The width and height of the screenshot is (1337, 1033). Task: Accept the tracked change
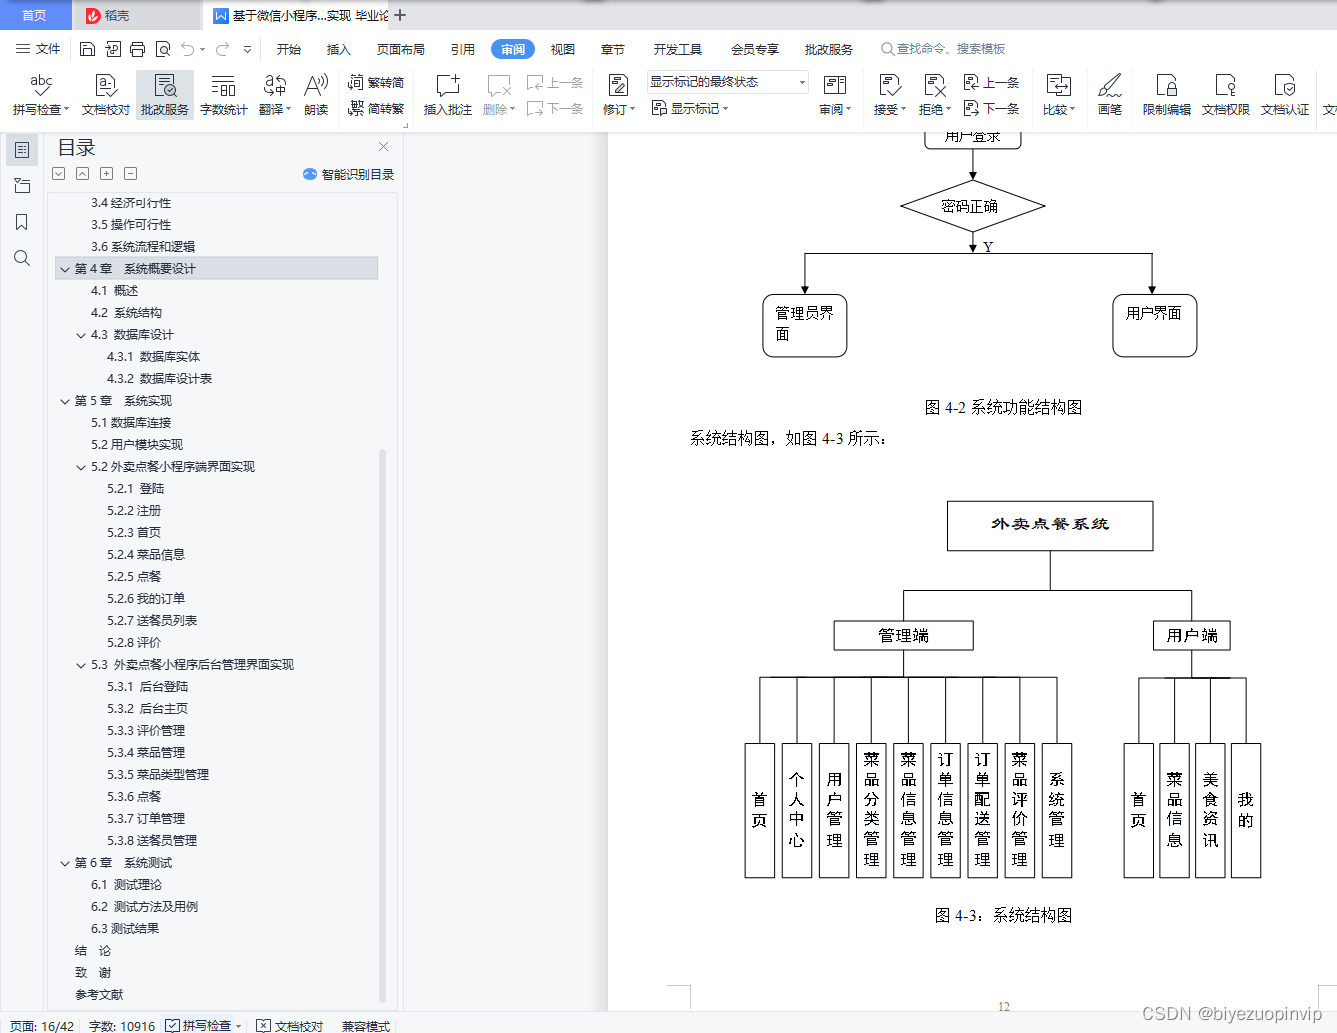[x=889, y=95]
